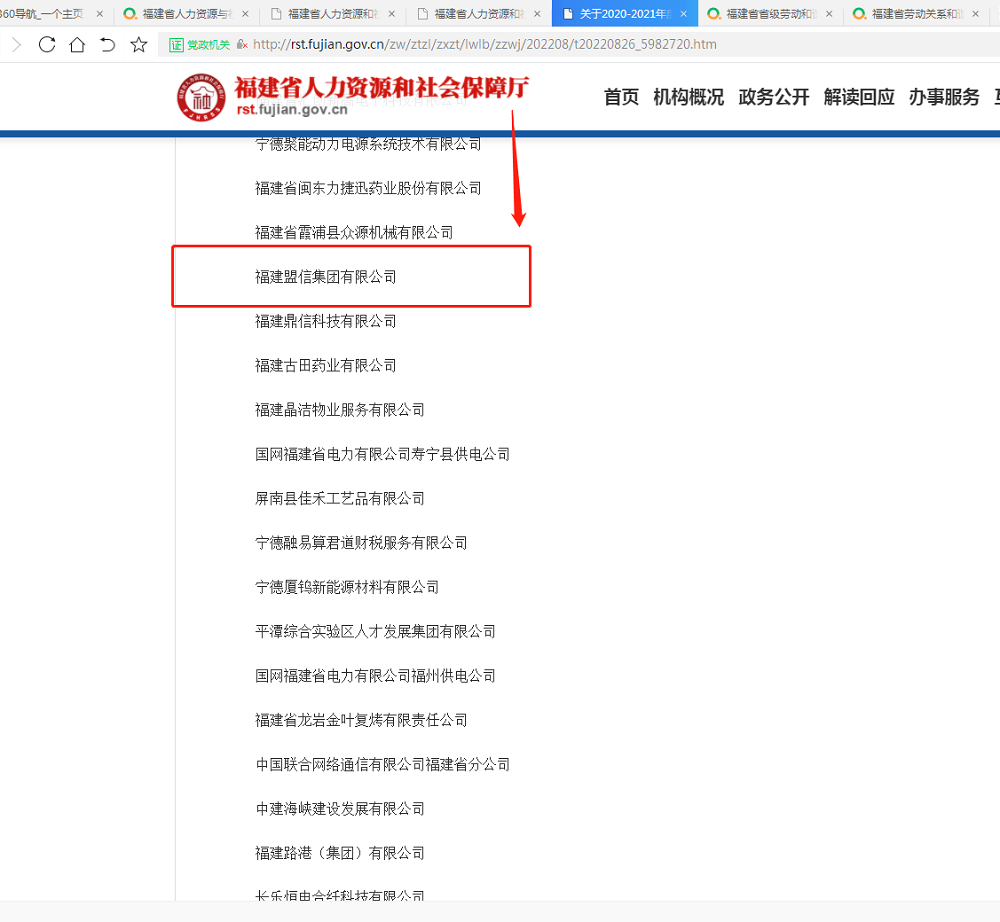The height and width of the screenshot is (922, 1000).
Task: Open the 政务公开 navigation menu item
Action: pyautogui.click(x=773, y=97)
